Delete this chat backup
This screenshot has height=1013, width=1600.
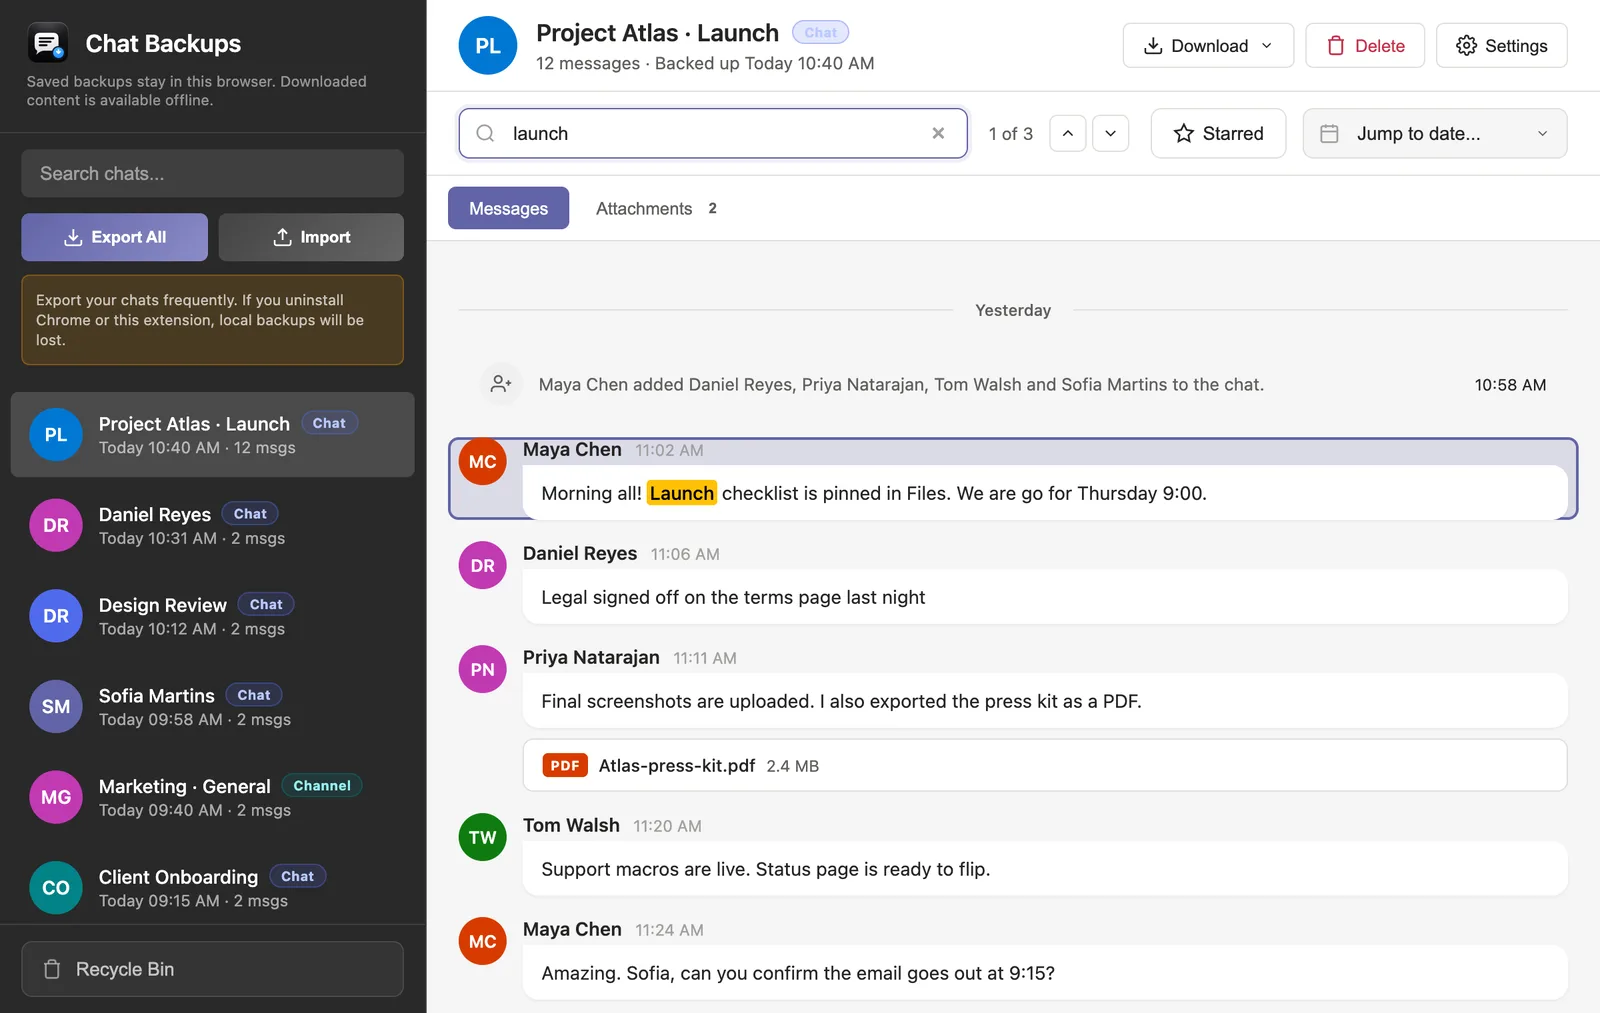coord(1365,45)
